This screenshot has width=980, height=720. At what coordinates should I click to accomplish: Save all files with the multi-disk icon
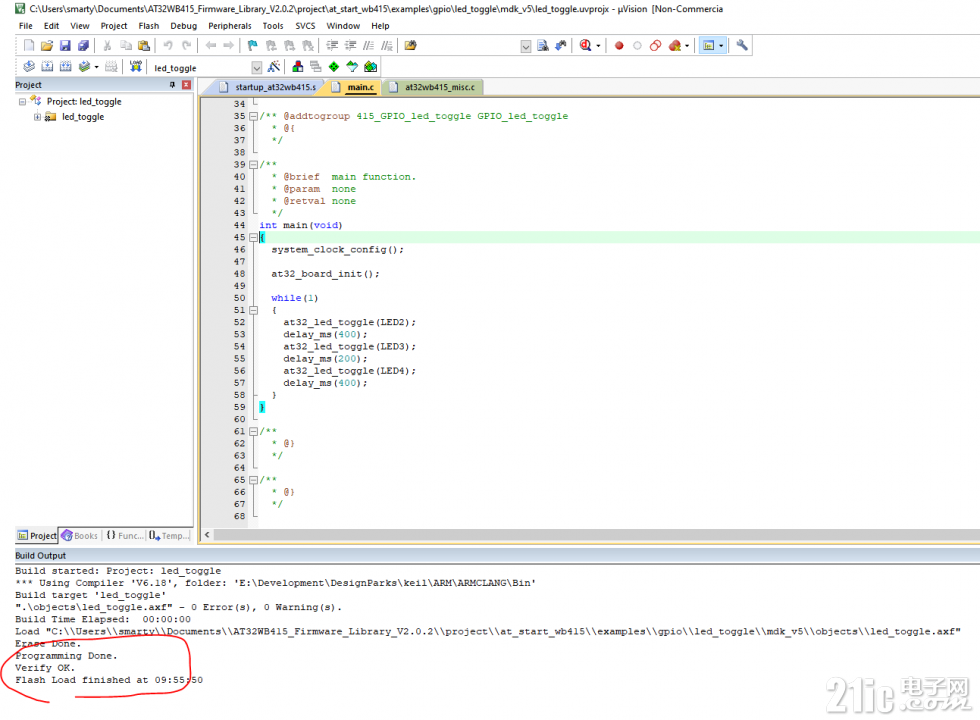point(83,46)
